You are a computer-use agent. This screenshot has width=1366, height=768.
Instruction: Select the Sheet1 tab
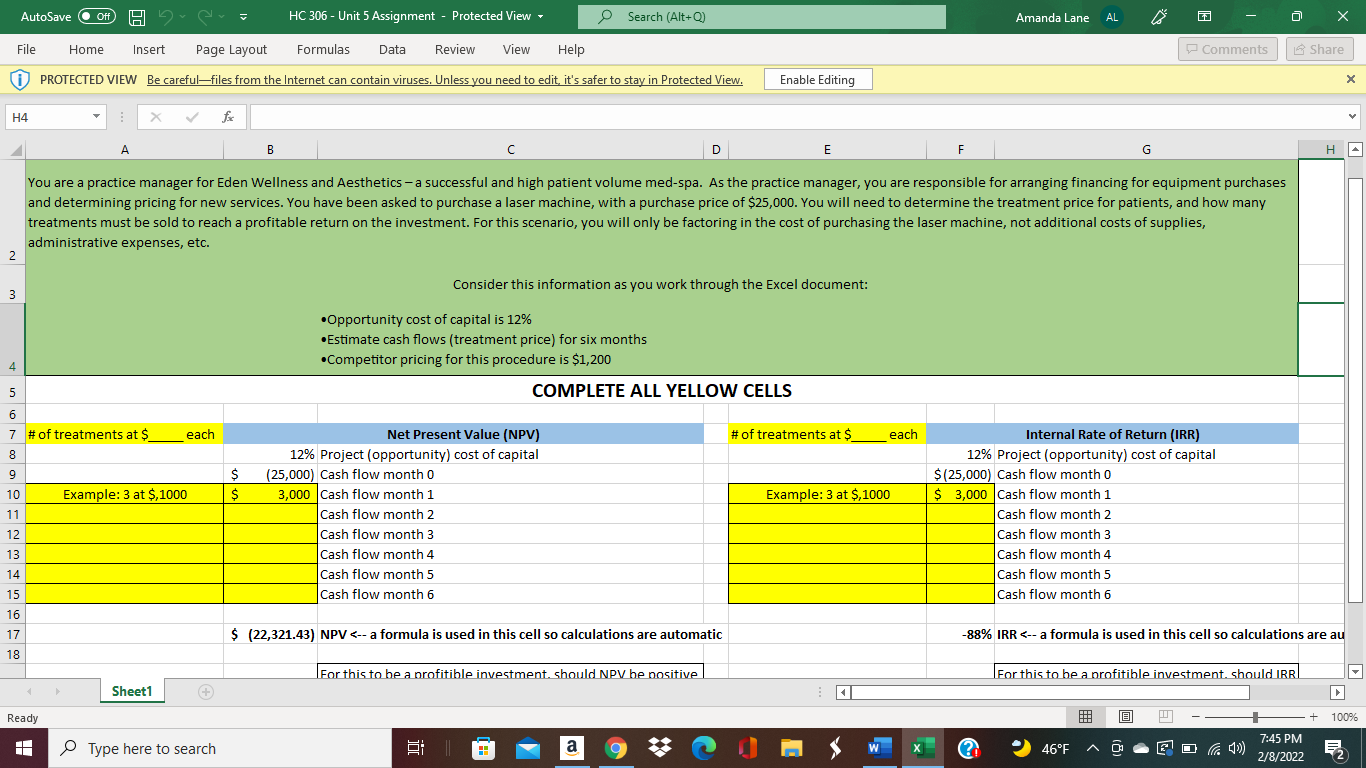pyautogui.click(x=131, y=690)
